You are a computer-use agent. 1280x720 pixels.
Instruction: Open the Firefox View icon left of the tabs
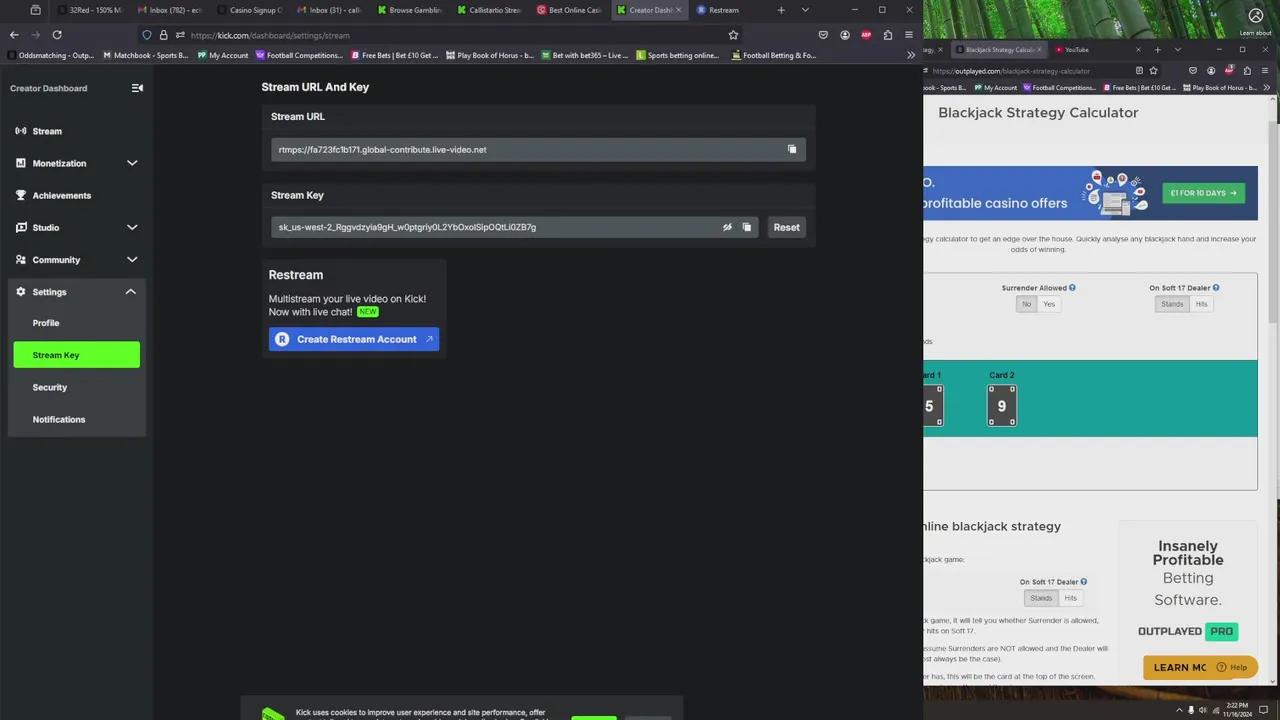pyautogui.click(x=36, y=10)
